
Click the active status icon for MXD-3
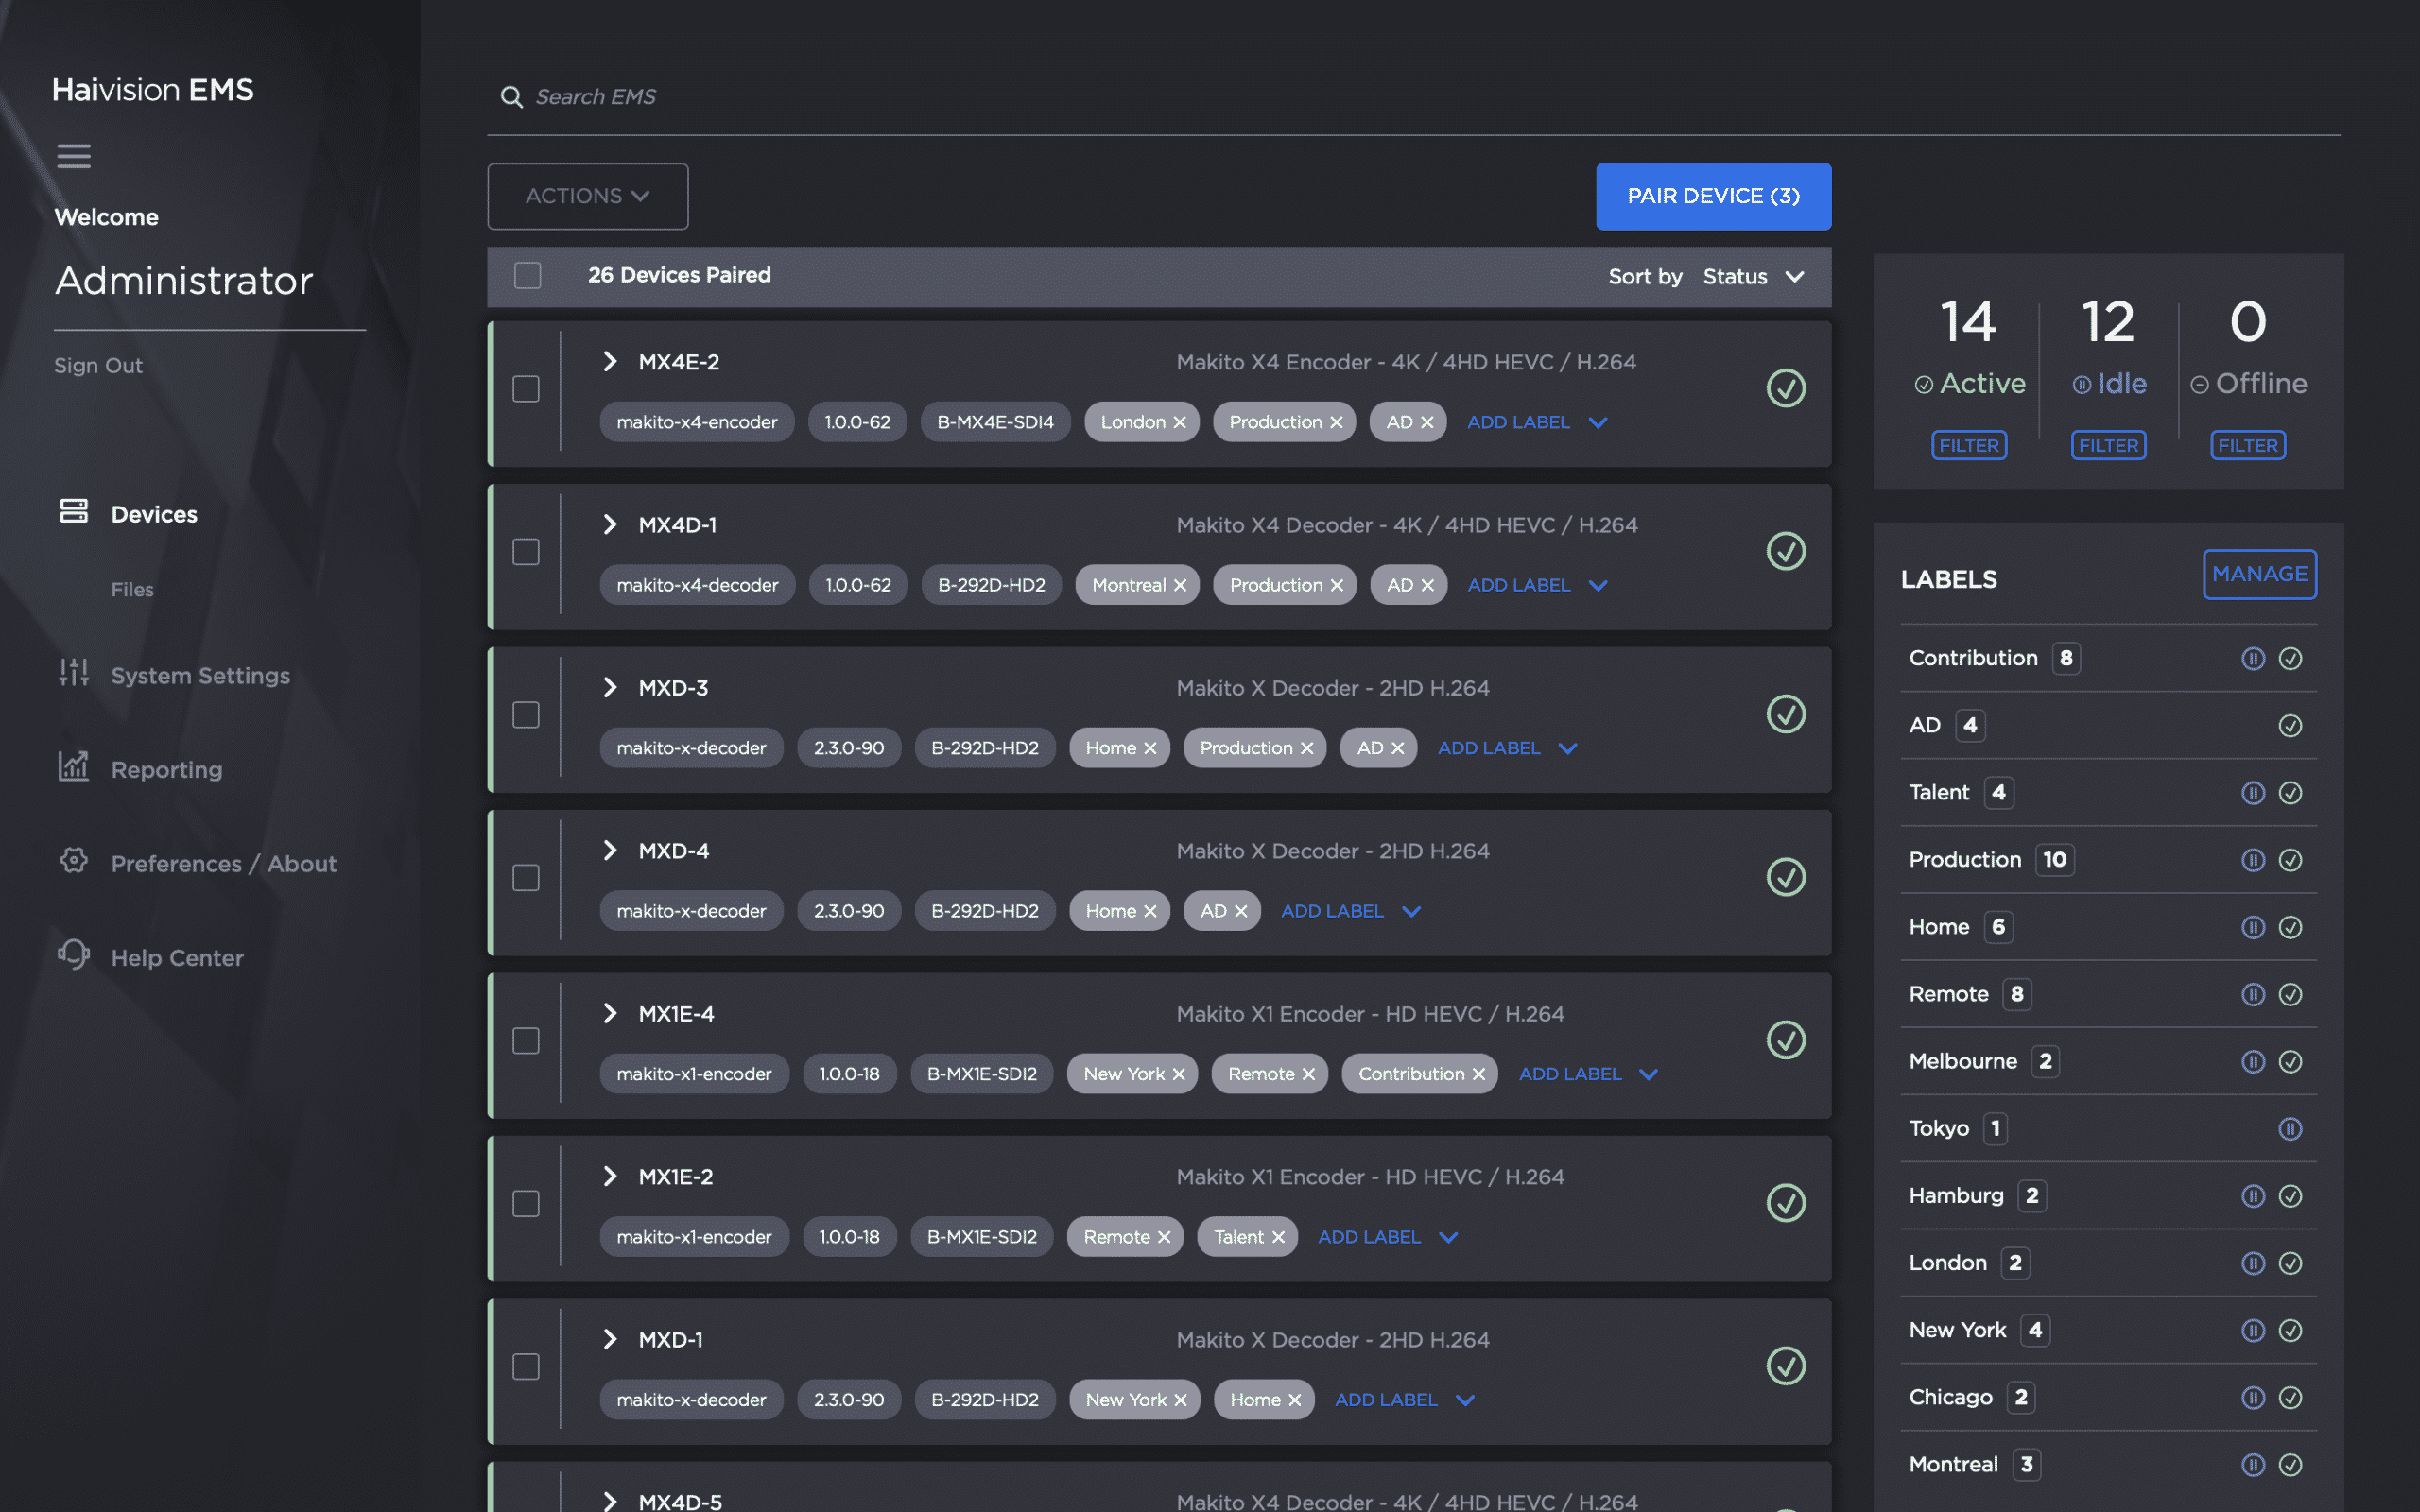[1785, 714]
